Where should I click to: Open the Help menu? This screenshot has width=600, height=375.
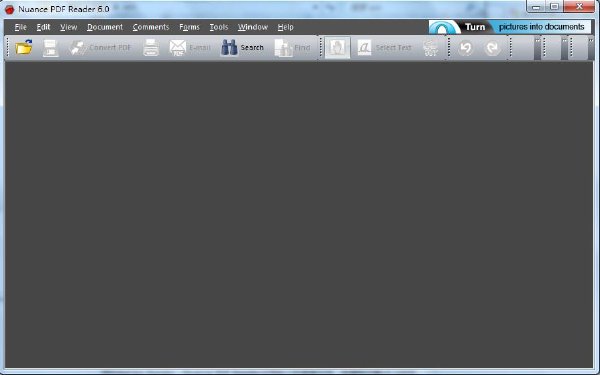tap(285, 27)
